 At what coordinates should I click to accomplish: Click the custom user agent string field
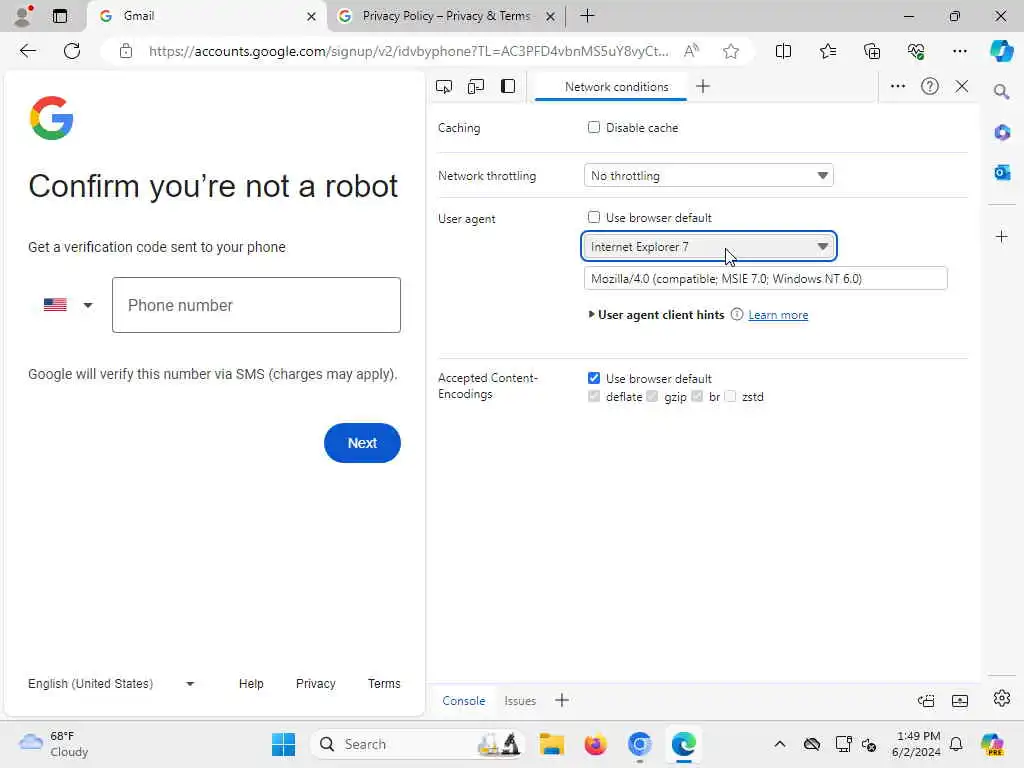coord(765,278)
